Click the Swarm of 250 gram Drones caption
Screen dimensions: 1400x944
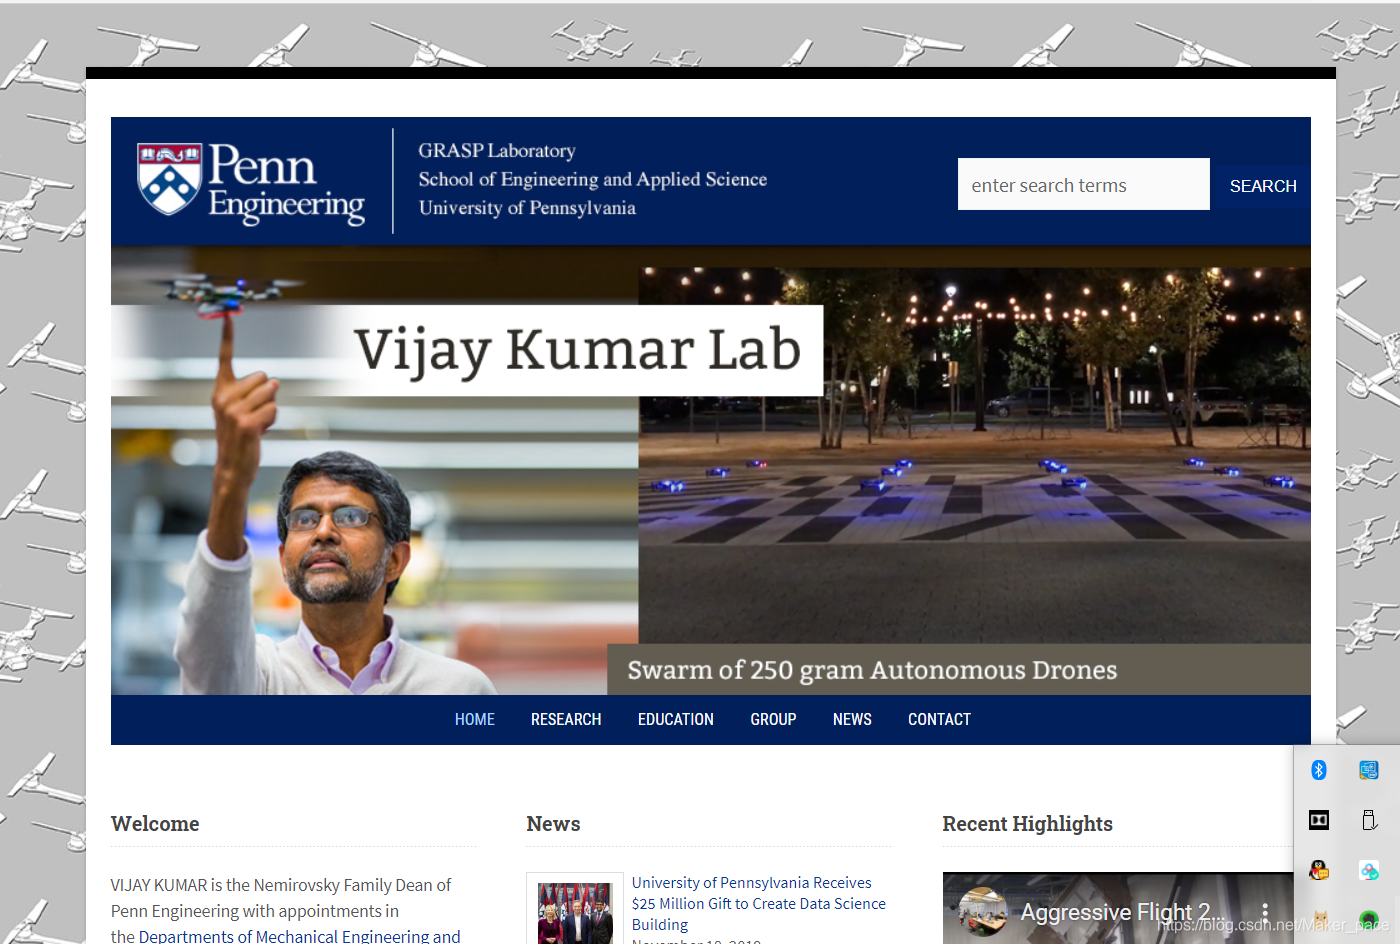[x=872, y=670]
